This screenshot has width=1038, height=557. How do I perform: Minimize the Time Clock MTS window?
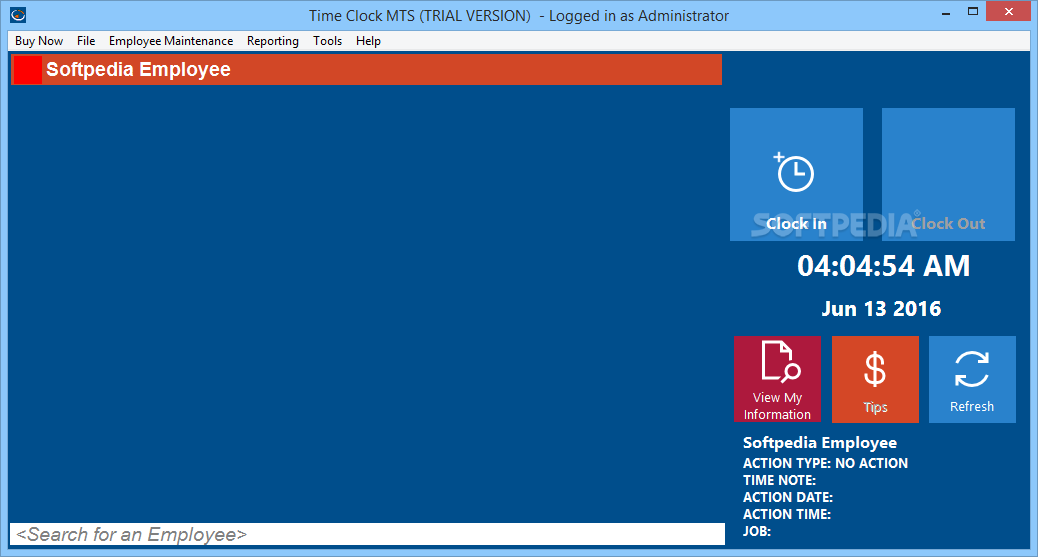point(946,12)
